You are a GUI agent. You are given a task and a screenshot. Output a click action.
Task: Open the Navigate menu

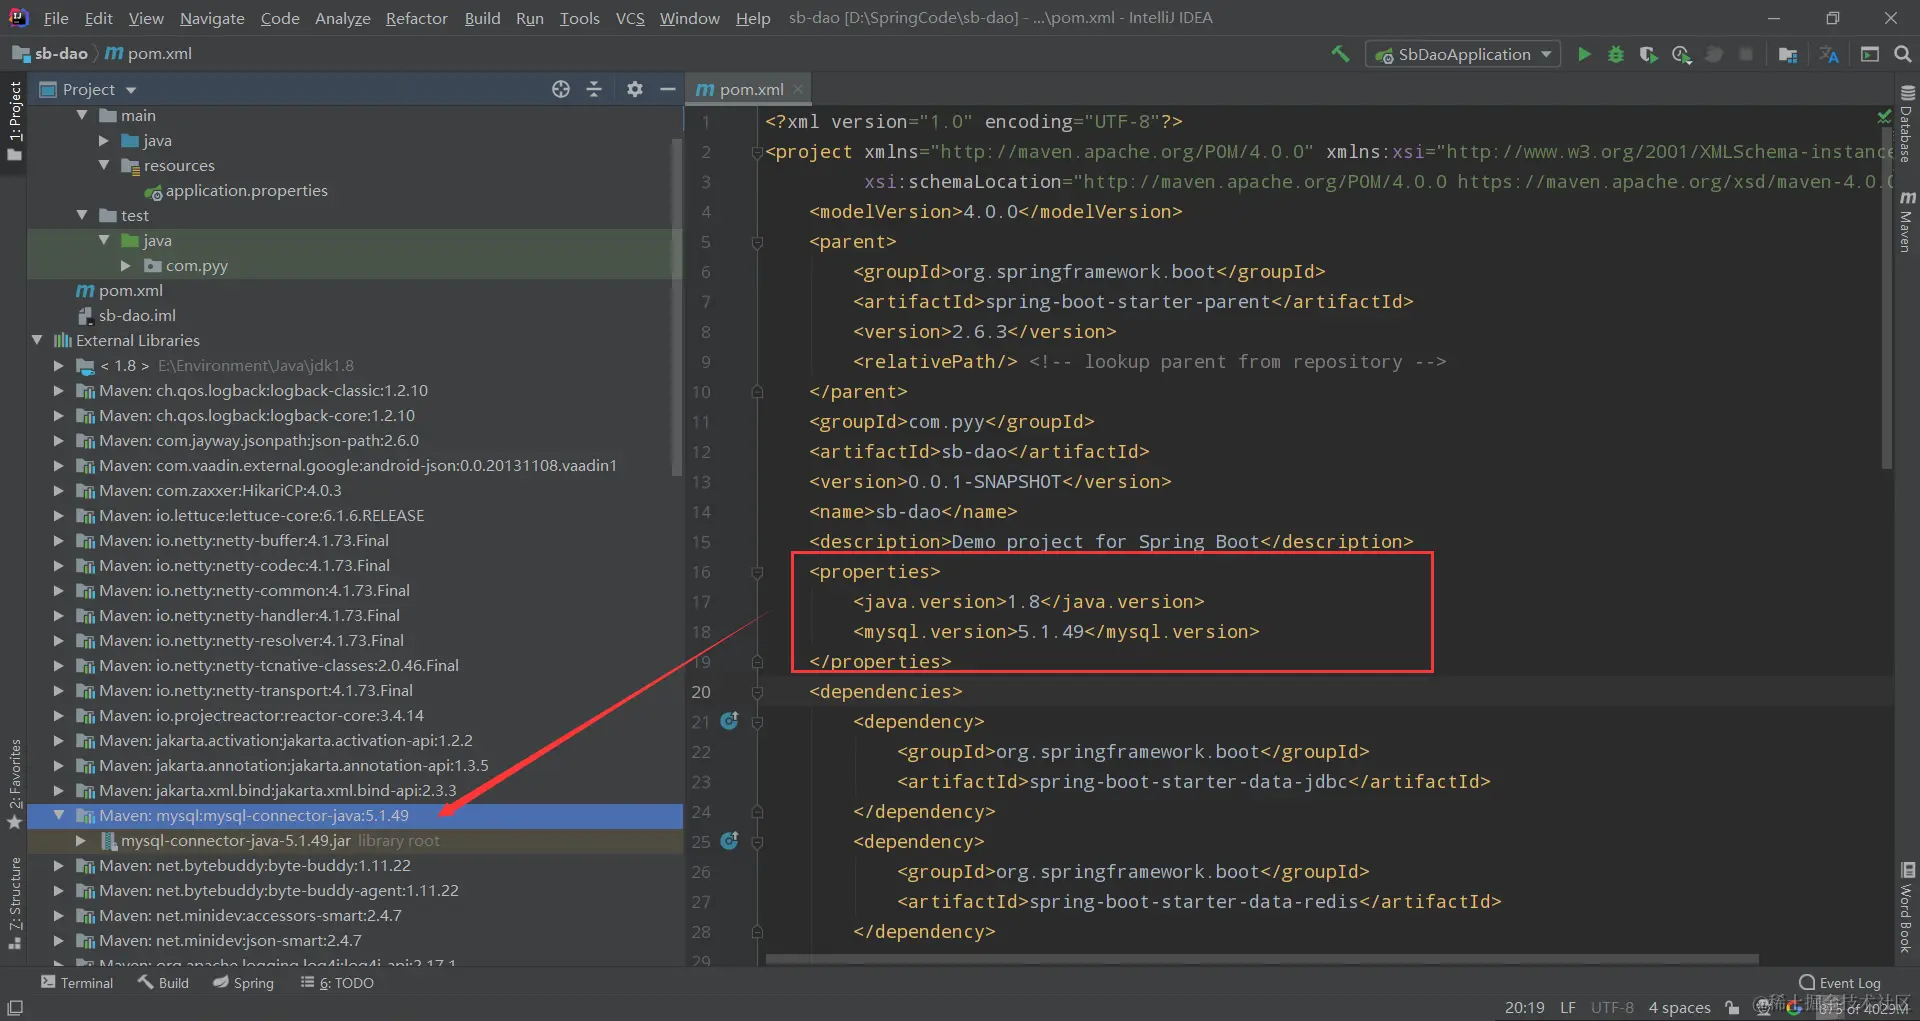point(212,18)
